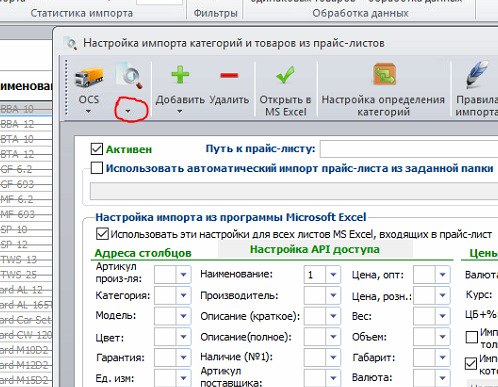Enable automatic price-list import from folder checkbox

click(x=97, y=168)
